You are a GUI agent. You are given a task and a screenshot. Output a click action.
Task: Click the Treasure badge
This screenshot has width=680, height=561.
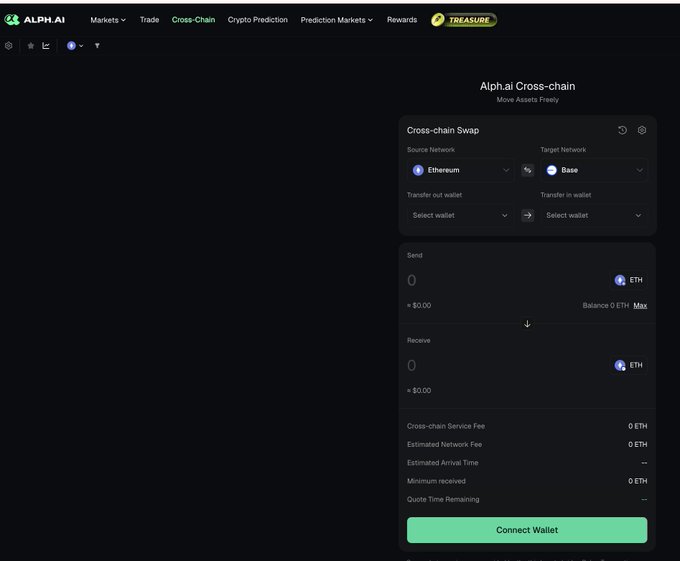(x=464, y=20)
